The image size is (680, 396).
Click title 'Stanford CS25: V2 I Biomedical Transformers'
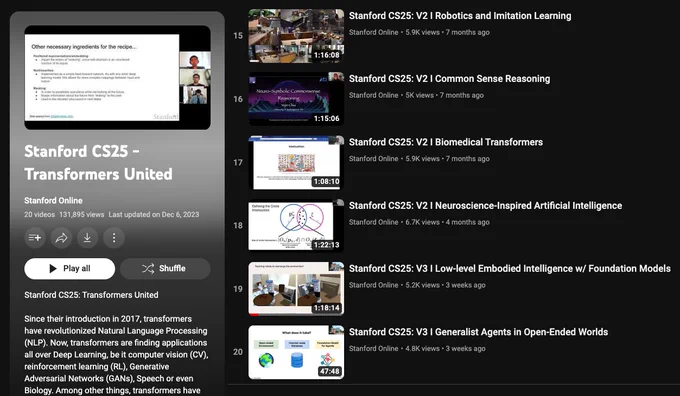click(446, 142)
